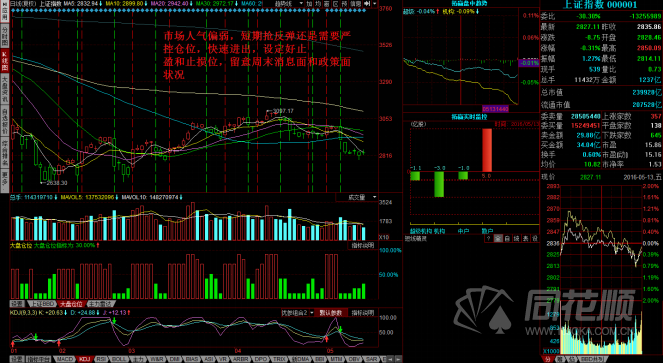664x363 pixels.
Task: Click the 区 interval-statistics icon
Action: (336, 3)
